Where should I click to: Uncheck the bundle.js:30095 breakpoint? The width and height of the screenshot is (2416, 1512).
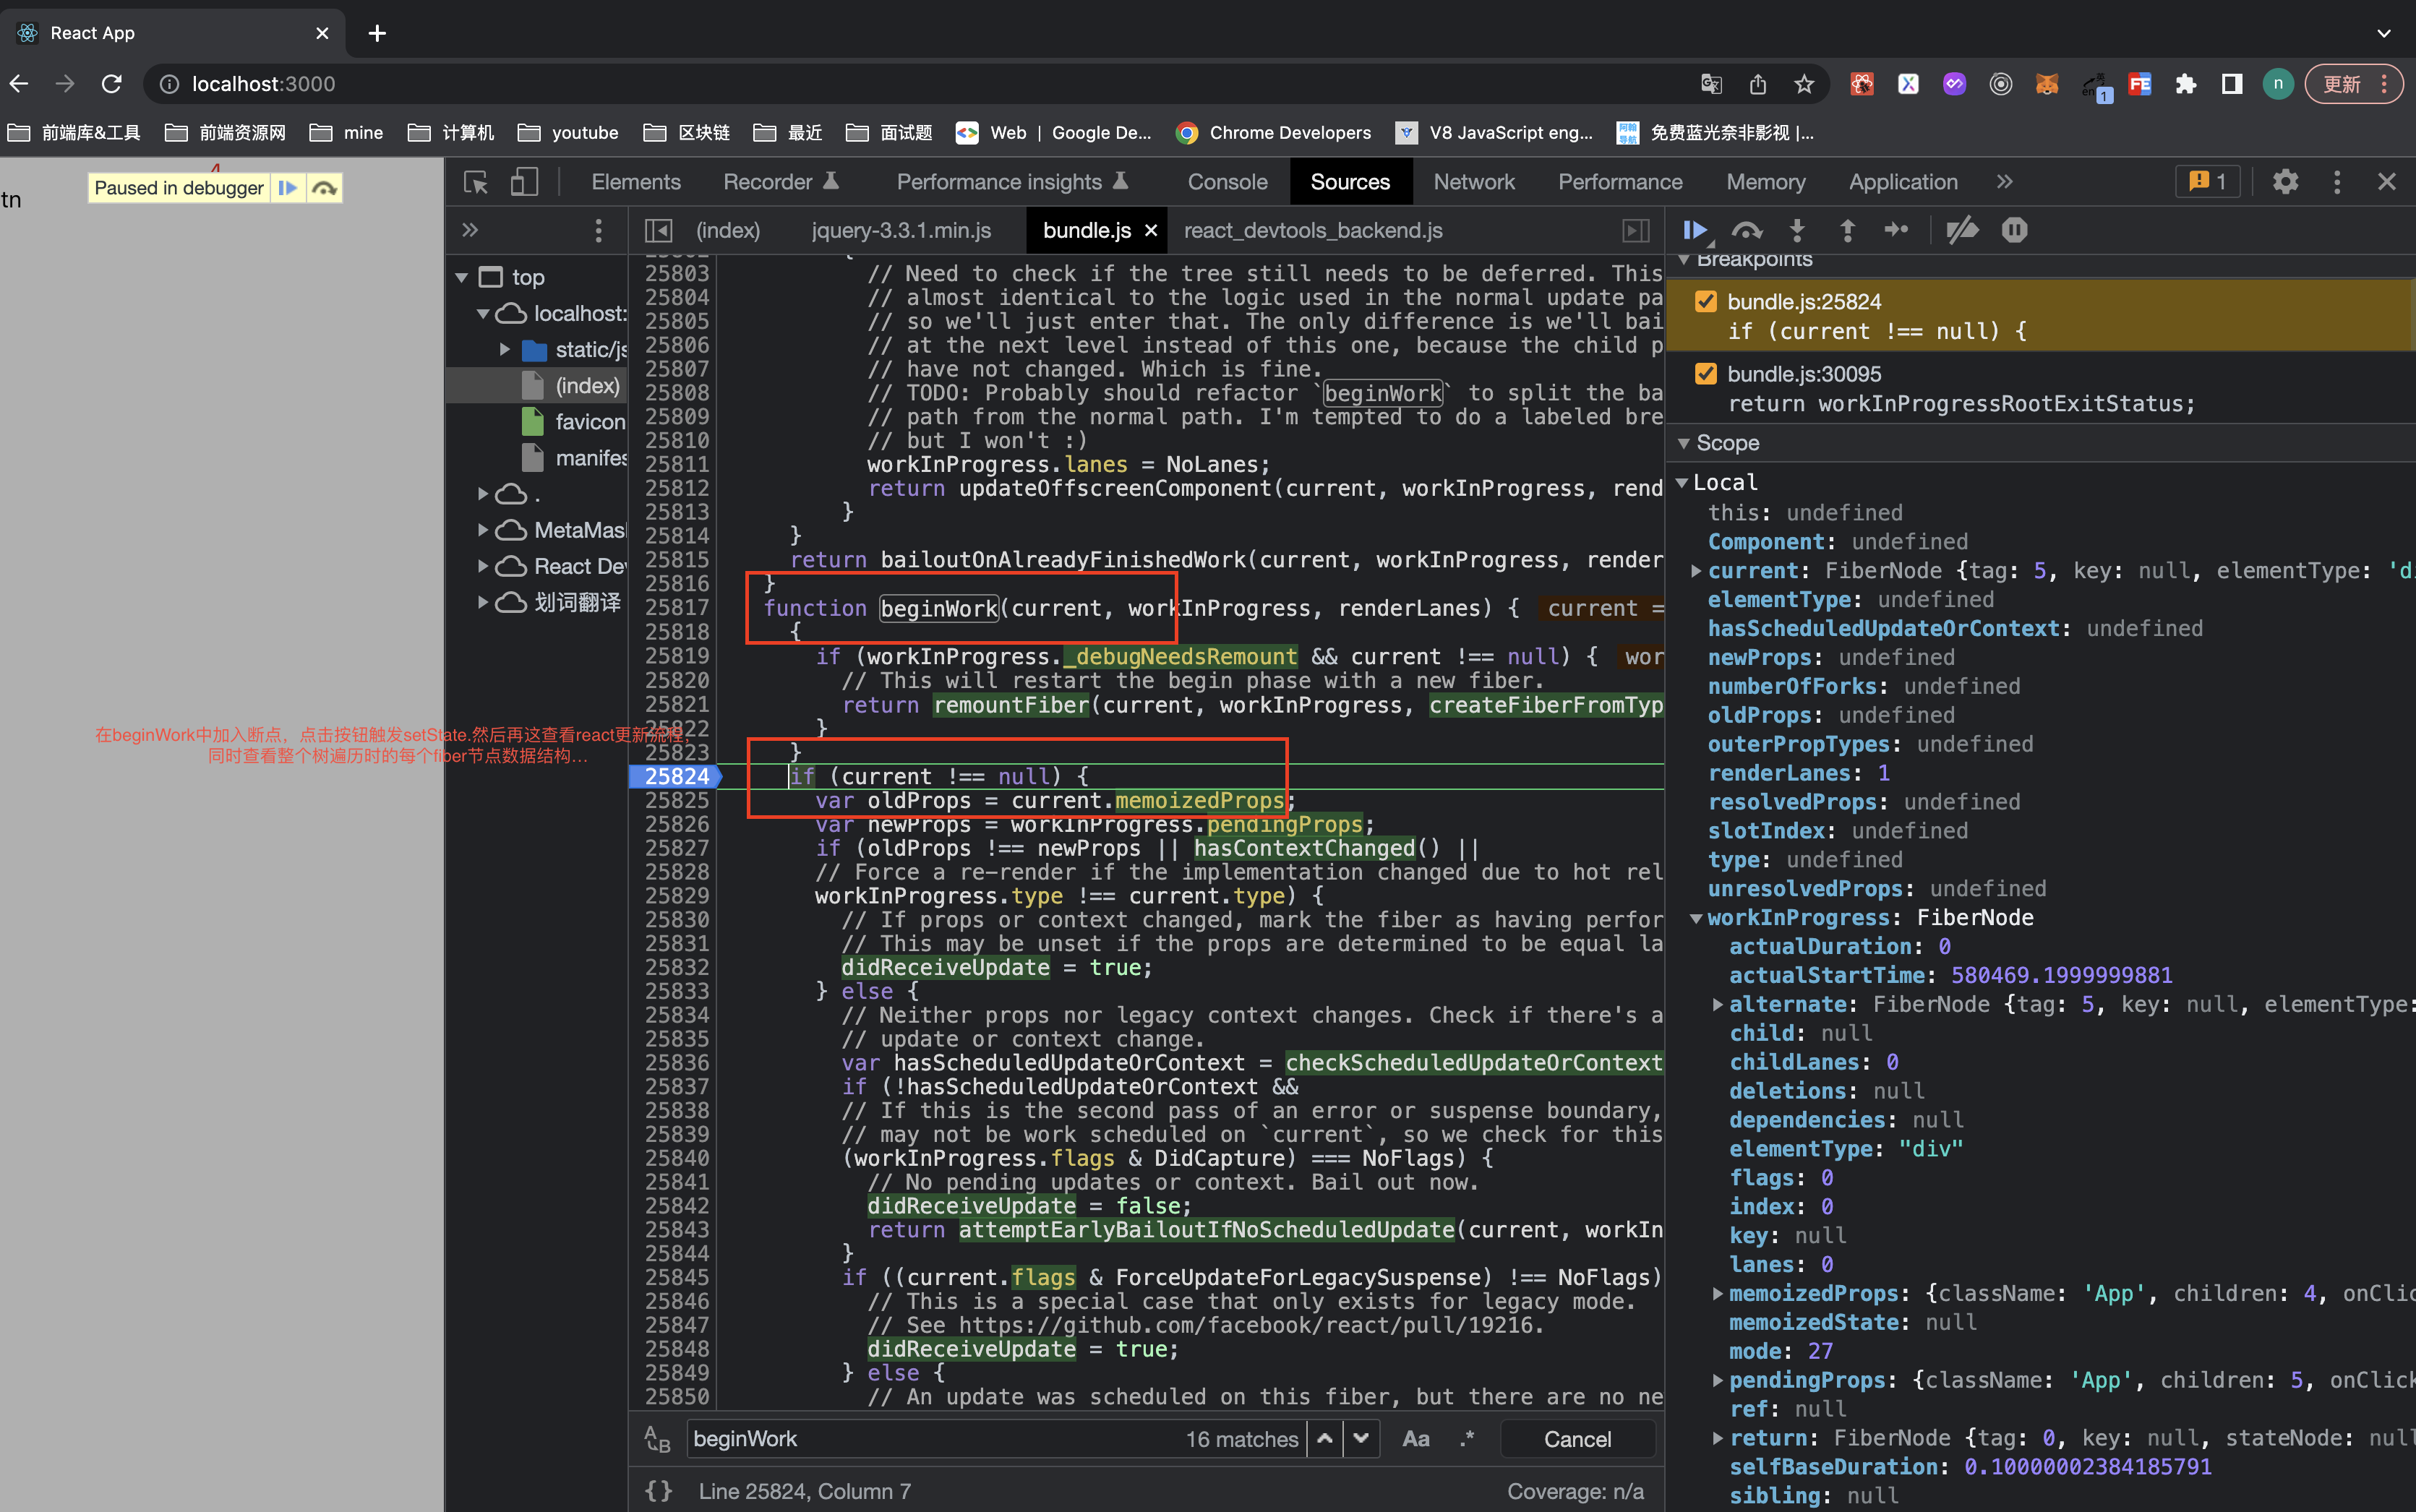coord(1706,374)
